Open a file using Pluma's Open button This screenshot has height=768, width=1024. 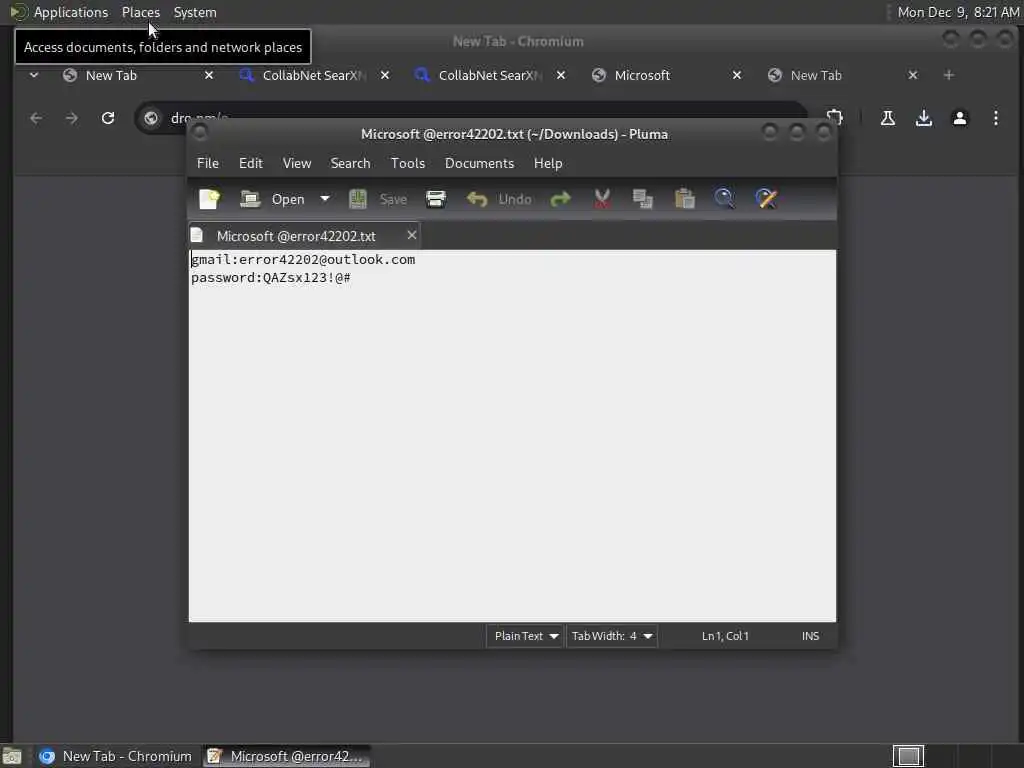point(272,199)
